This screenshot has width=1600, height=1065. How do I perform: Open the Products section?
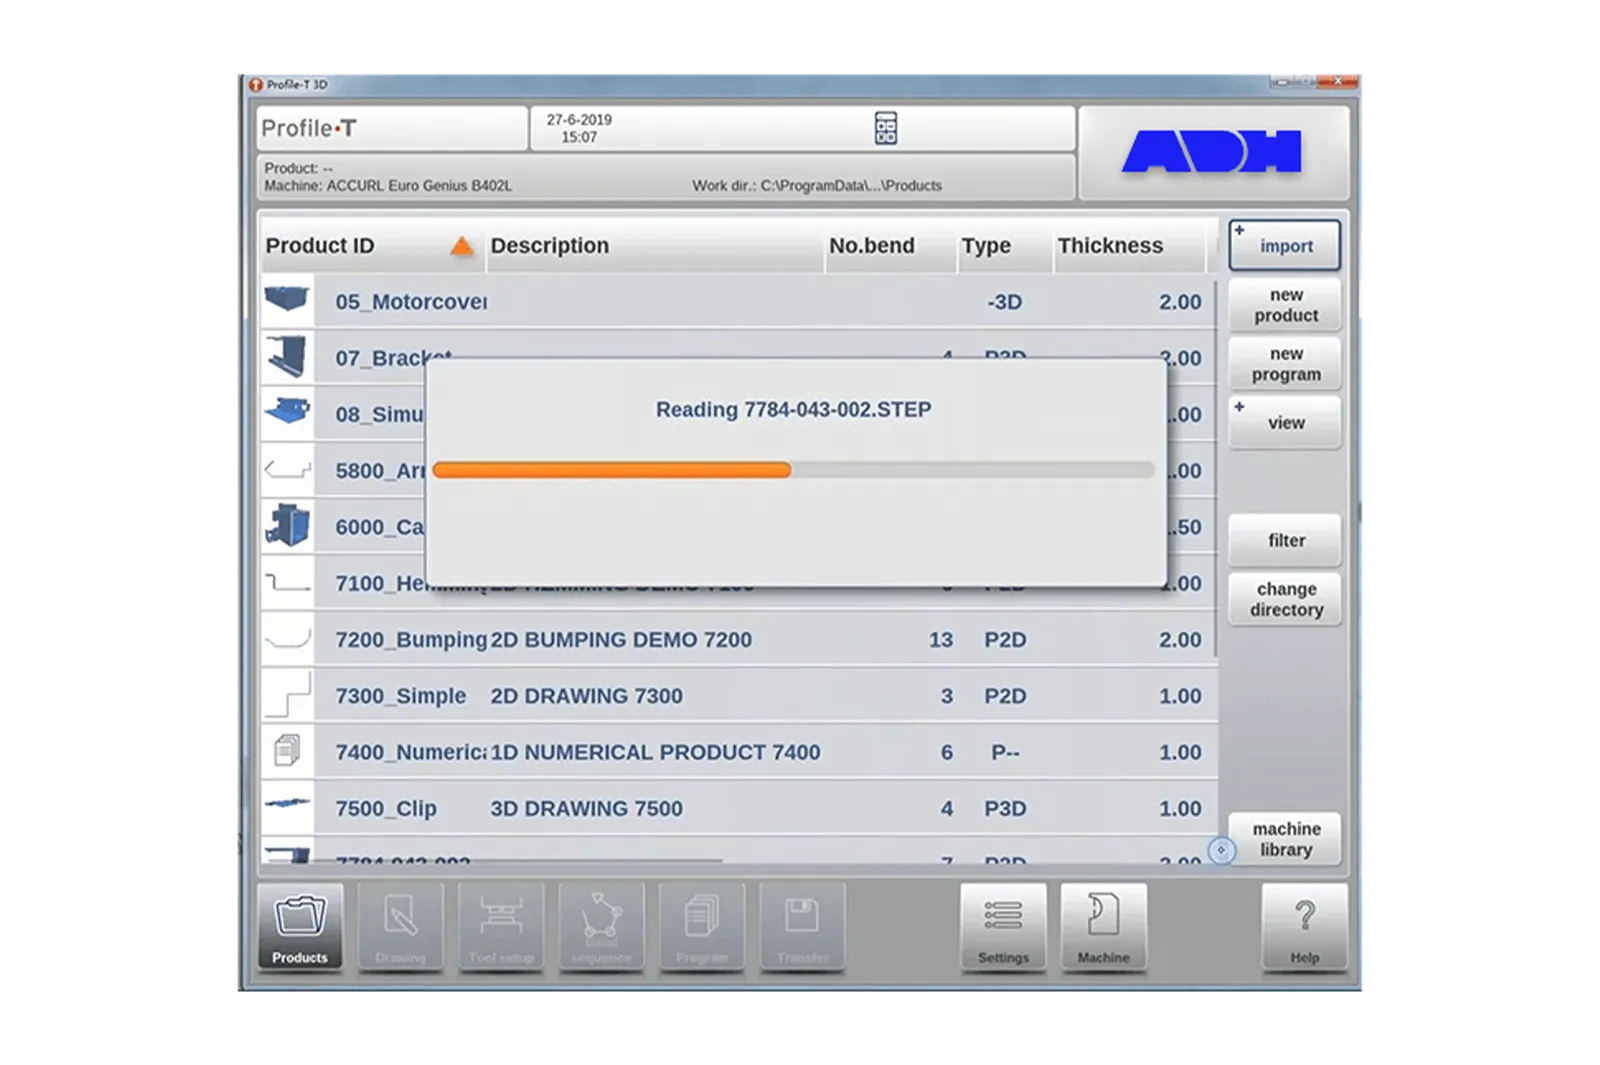coord(300,928)
